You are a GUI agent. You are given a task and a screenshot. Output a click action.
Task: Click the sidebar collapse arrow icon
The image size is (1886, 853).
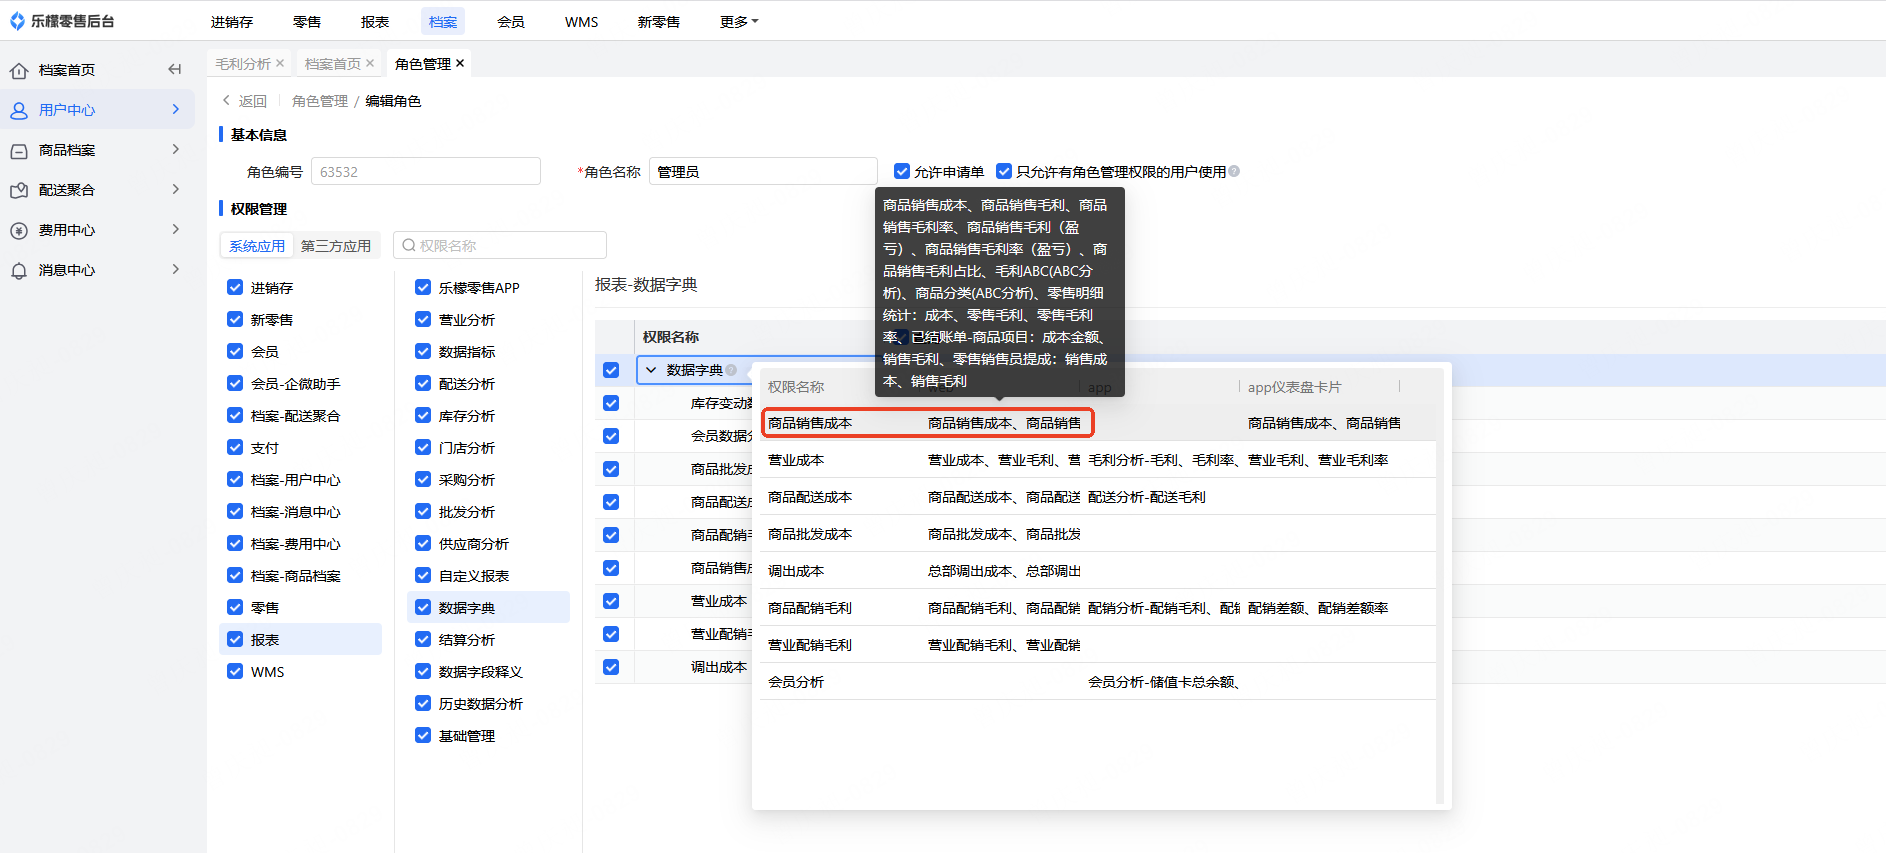pyautogui.click(x=175, y=70)
